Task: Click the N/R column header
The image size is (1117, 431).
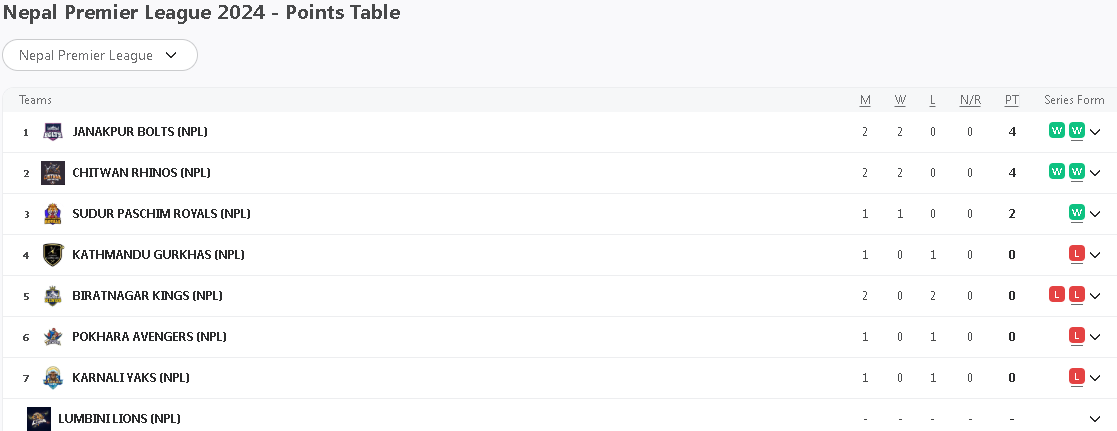Action: pyautogui.click(x=970, y=100)
